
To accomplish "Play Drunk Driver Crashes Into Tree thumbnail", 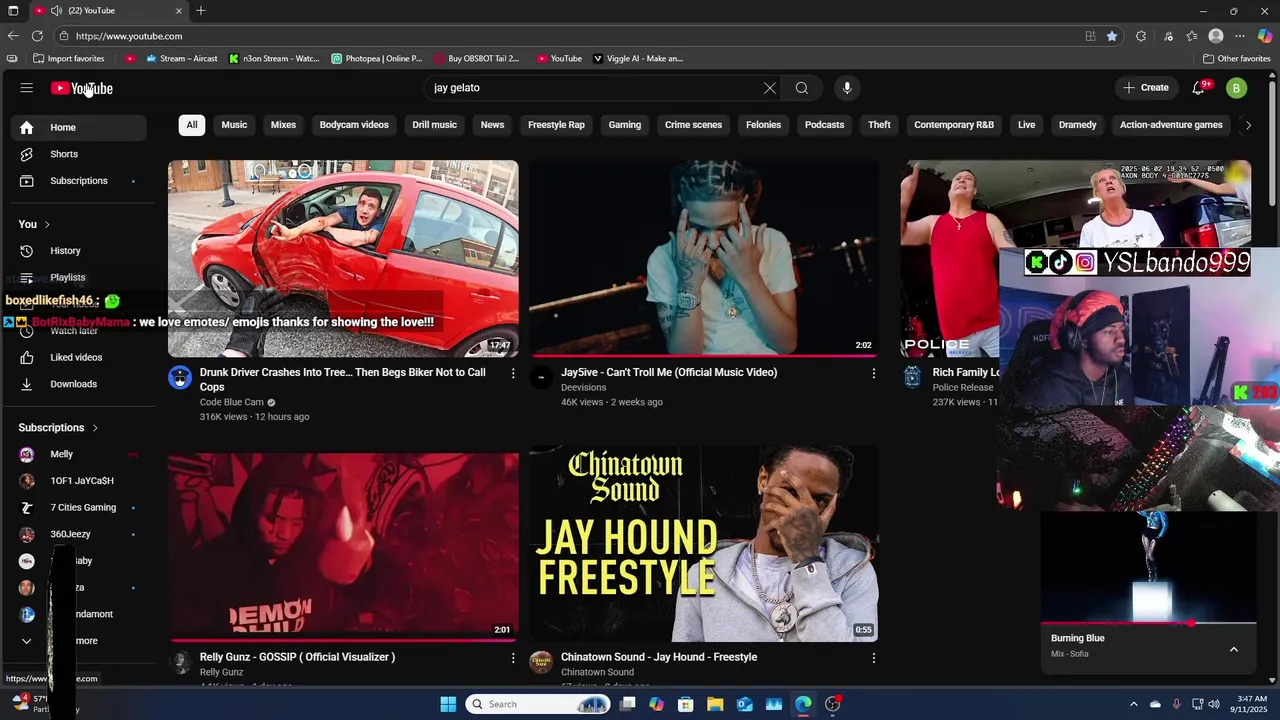I will coord(343,258).
